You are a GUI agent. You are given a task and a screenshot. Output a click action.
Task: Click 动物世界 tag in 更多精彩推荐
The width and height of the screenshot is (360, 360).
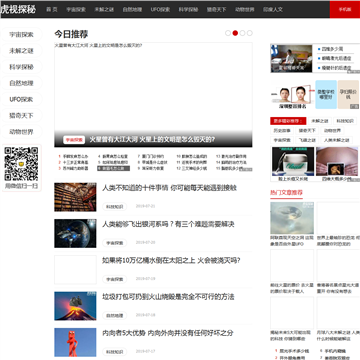332,131
